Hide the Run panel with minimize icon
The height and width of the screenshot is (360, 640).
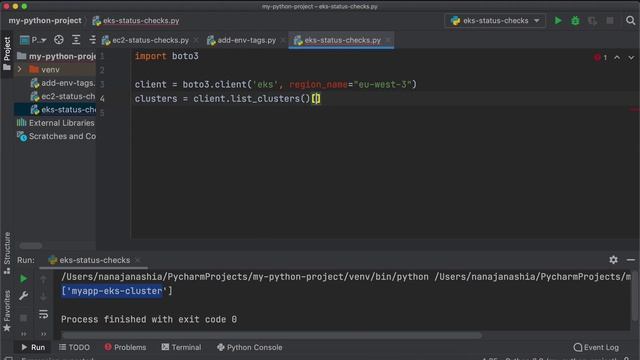(x=631, y=260)
